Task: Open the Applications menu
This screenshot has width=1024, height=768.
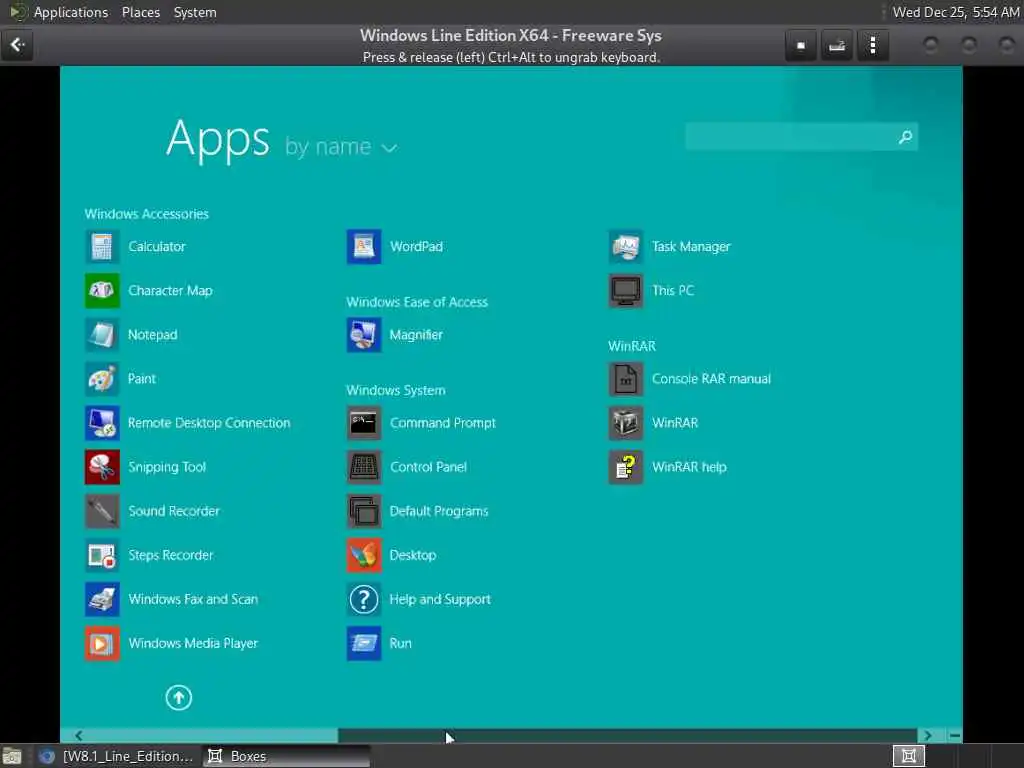Action: click(x=71, y=12)
